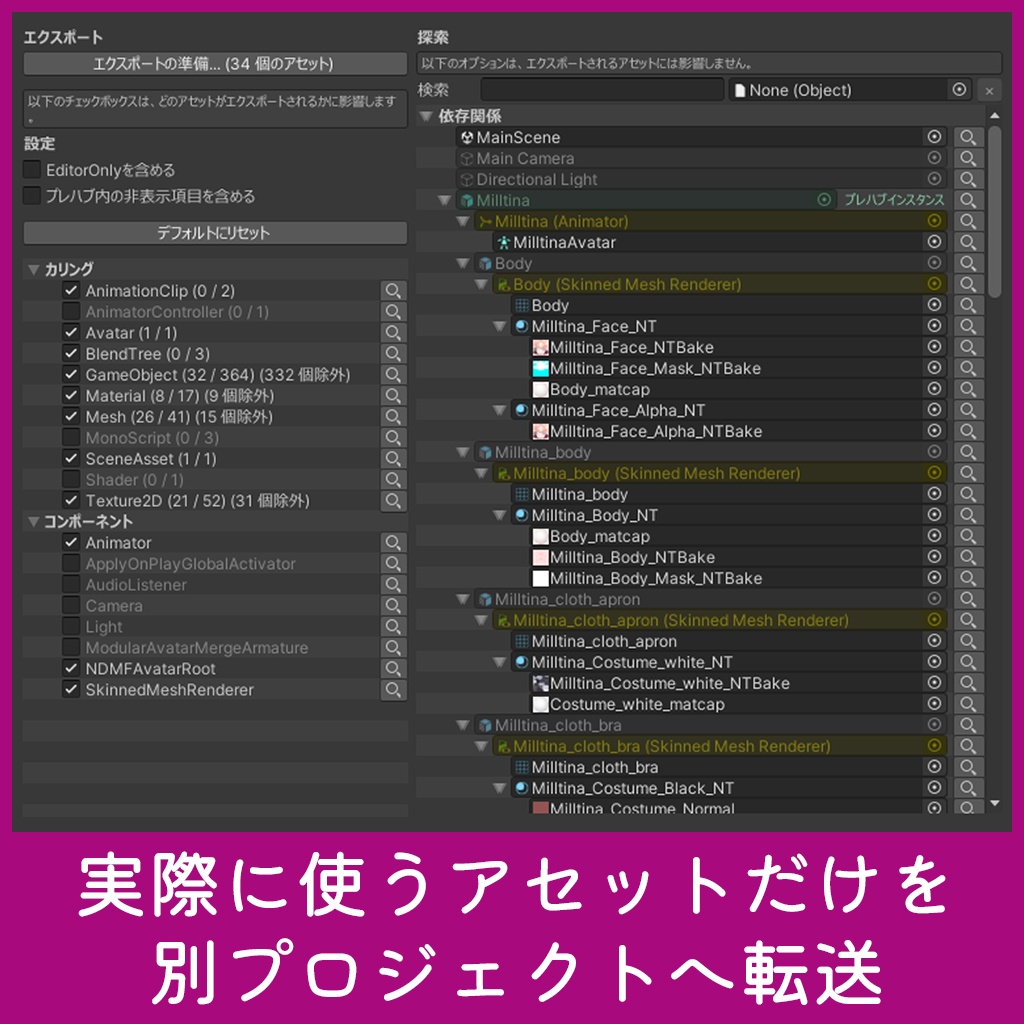Collapse the Milltina_Costume_Black_NT node
1024x1024 pixels.
[x=500, y=788]
